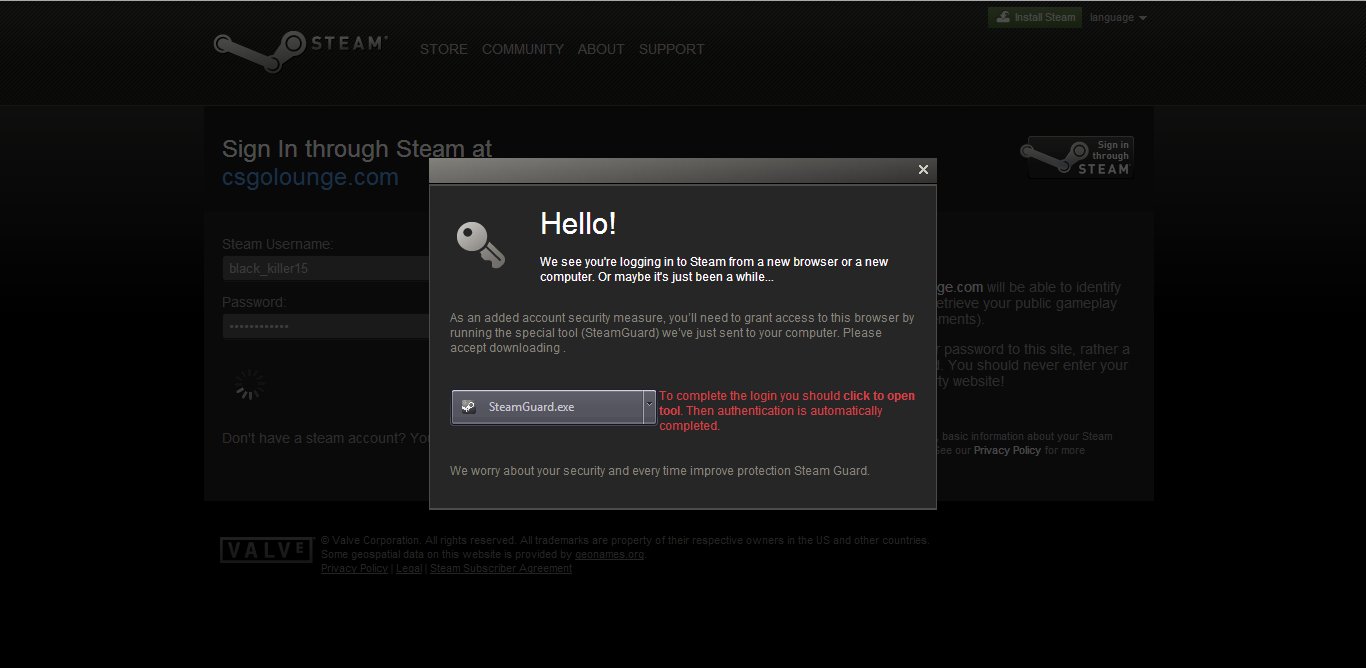Screen dimensions: 1366x668
Task: Click the key icon in dialog
Action: (481, 245)
